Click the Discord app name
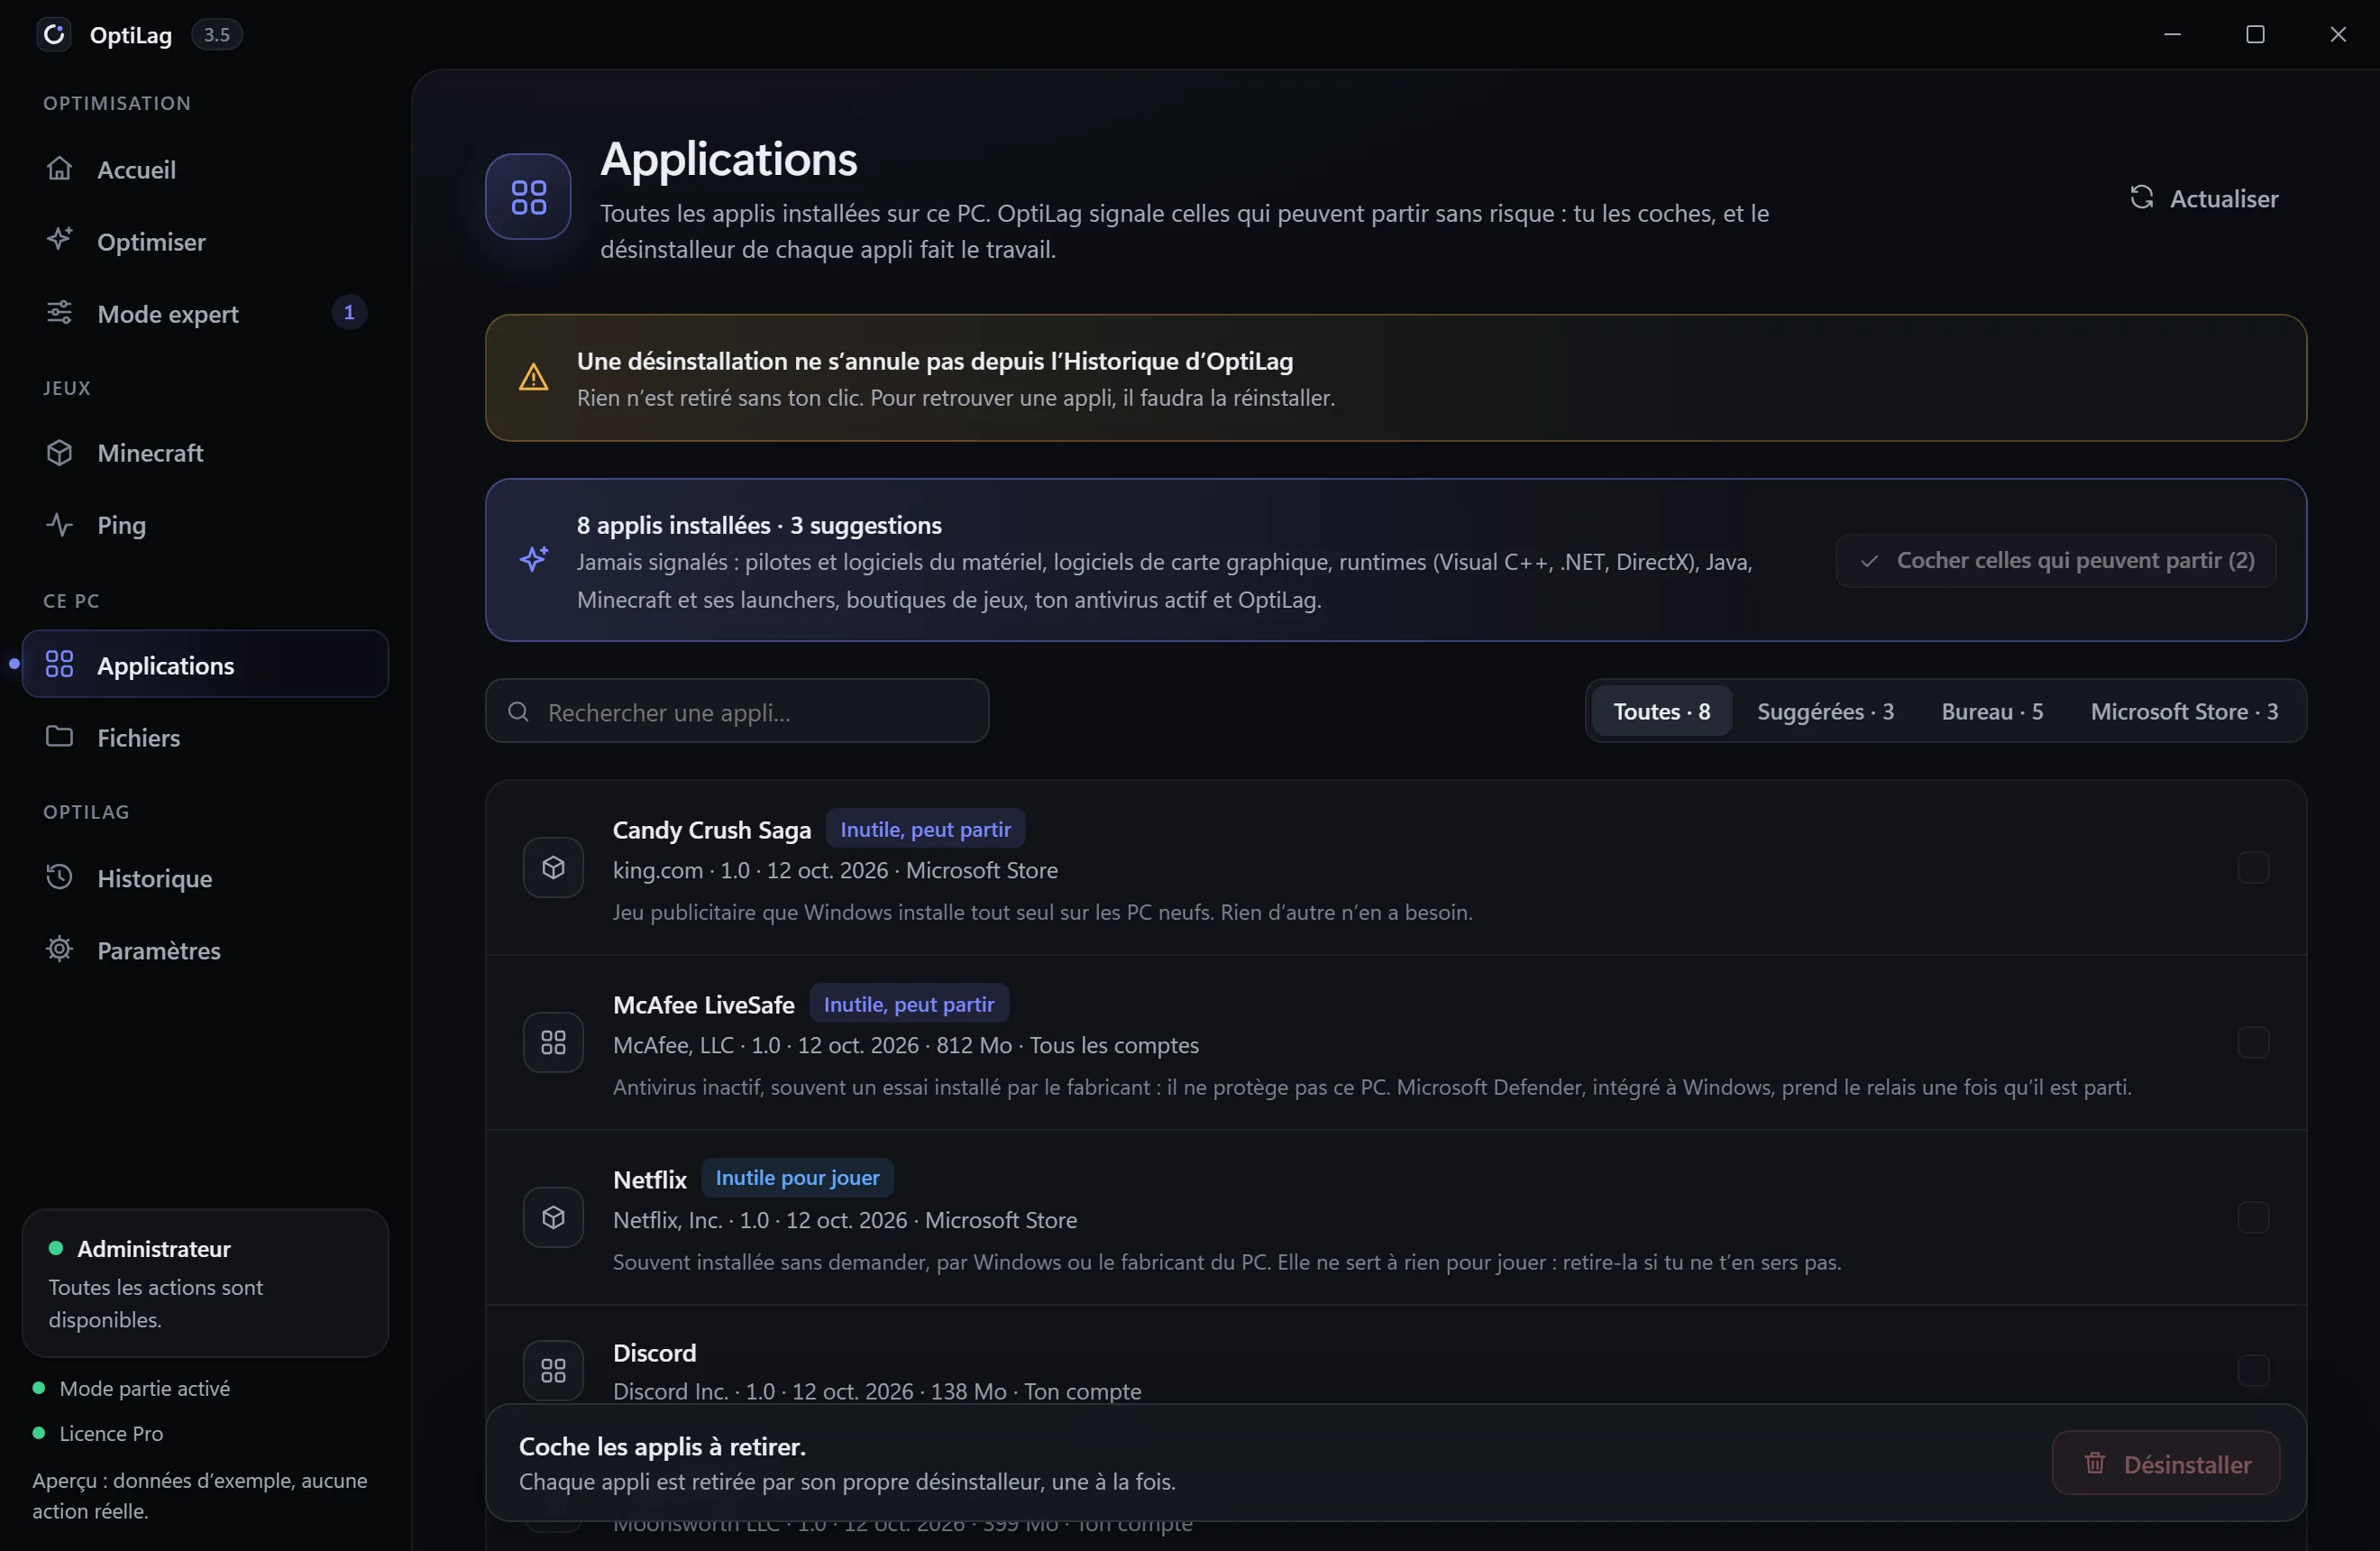This screenshot has height=1551, width=2380. click(654, 1352)
